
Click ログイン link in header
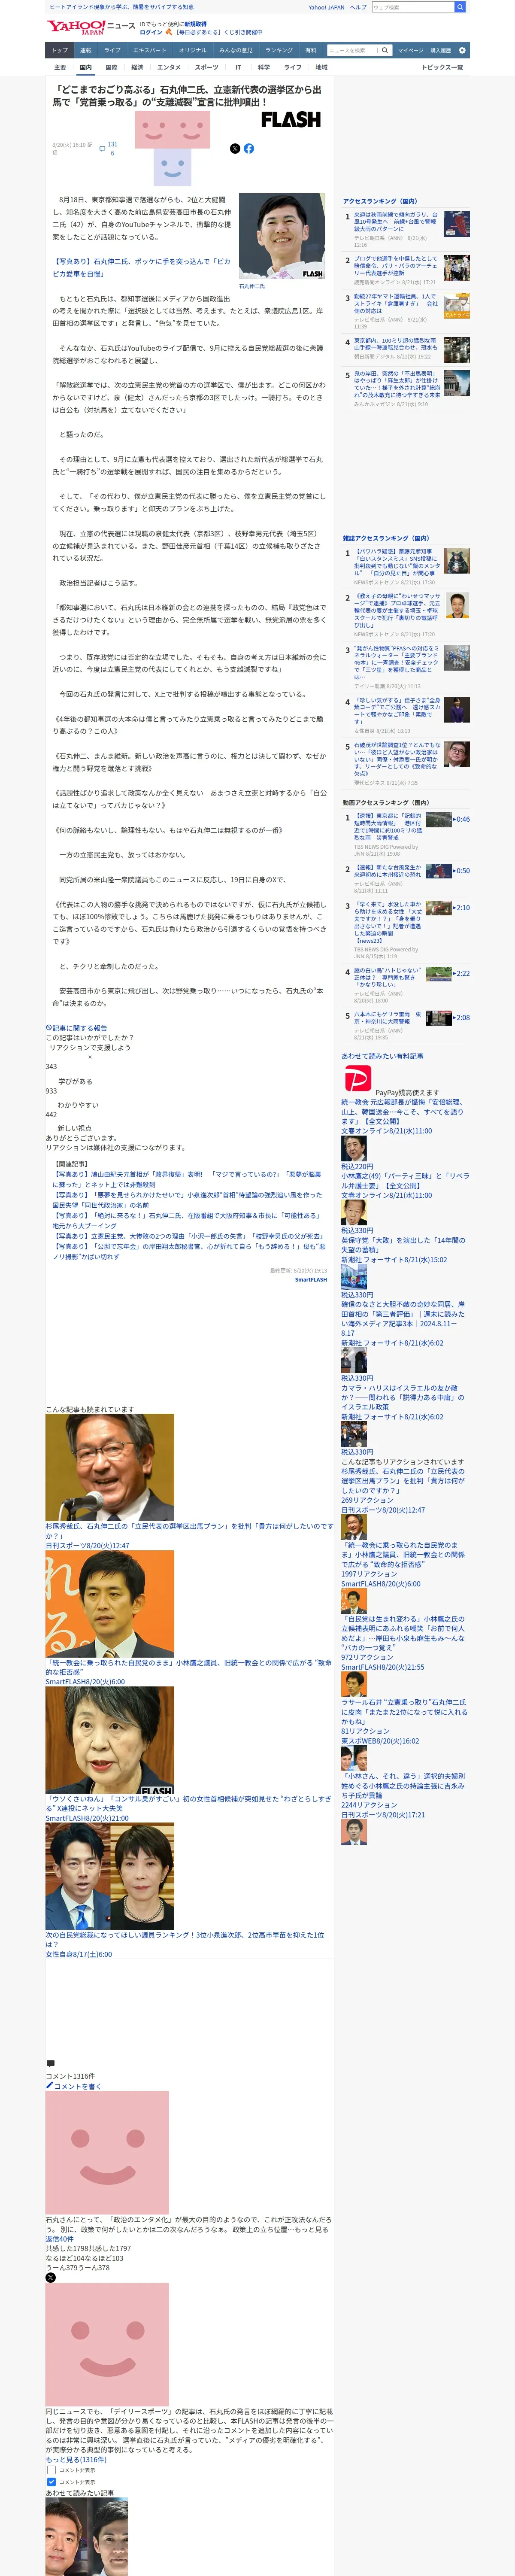tap(150, 32)
